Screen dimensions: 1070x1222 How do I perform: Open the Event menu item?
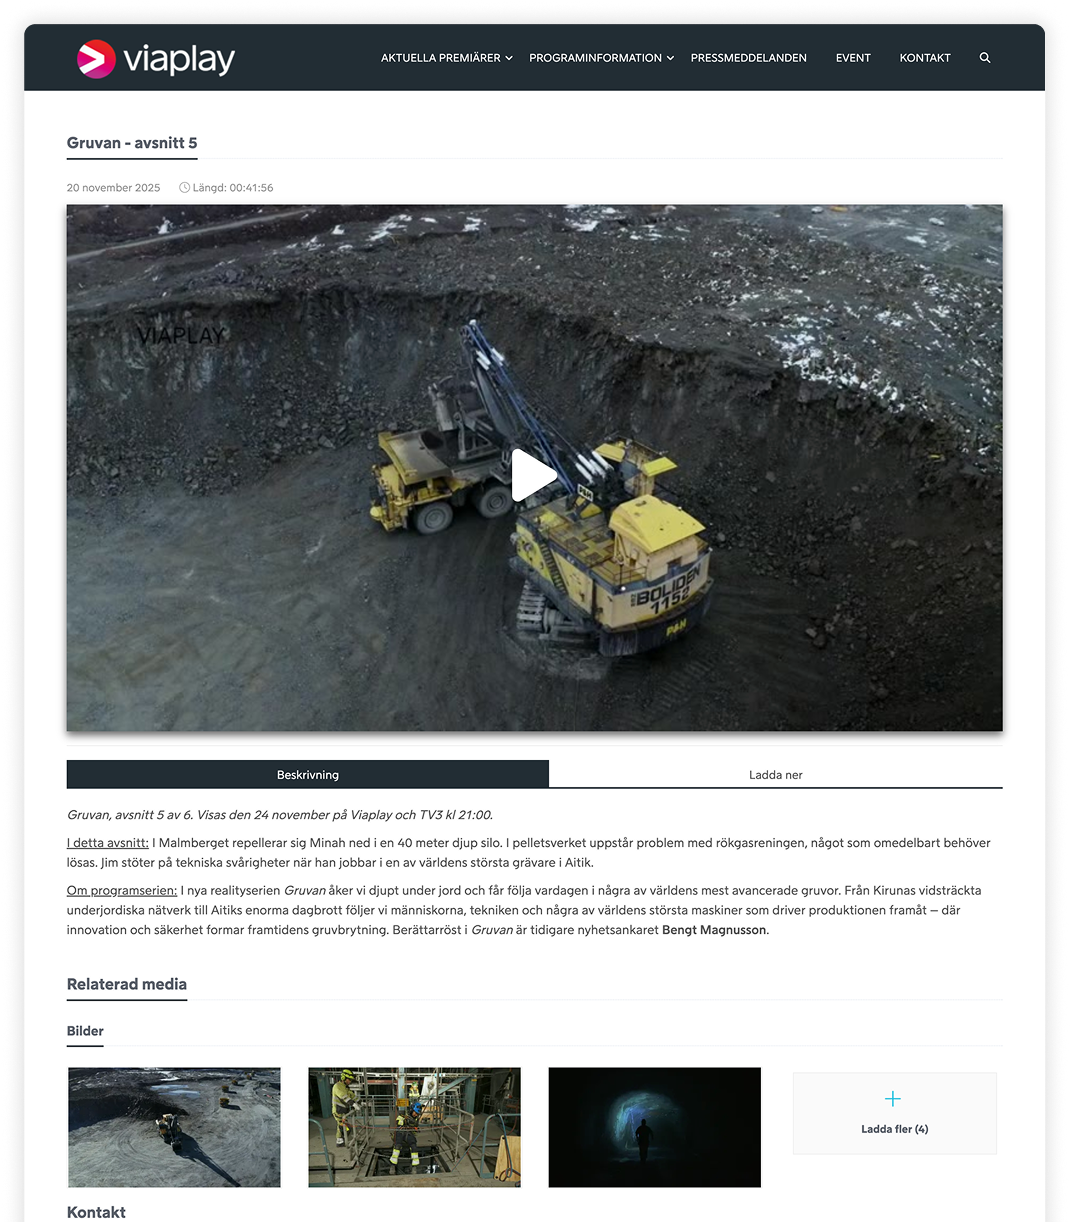pyautogui.click(x=853, y=58)
